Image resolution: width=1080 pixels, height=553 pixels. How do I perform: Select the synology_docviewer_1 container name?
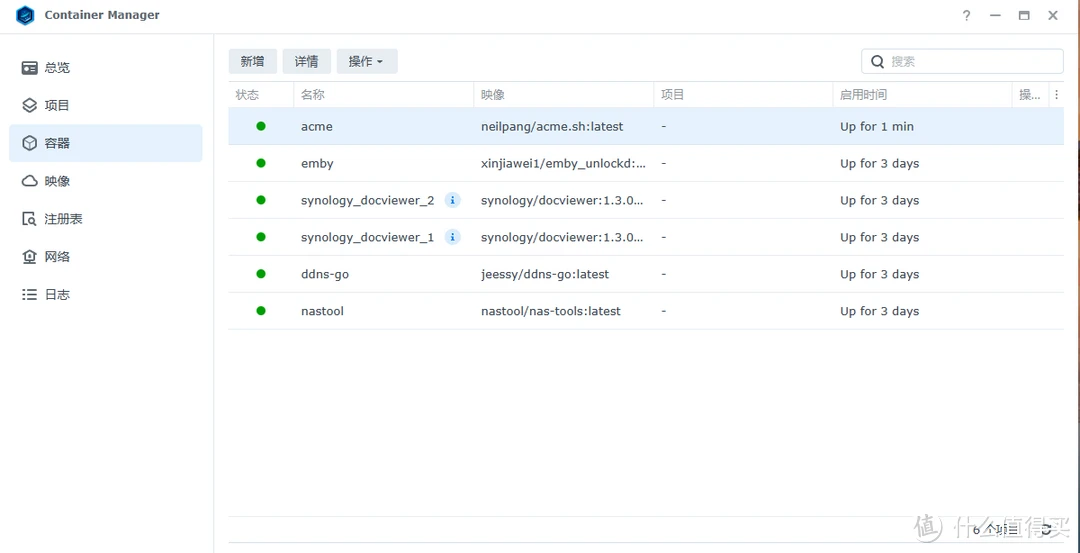click(368, 238)
